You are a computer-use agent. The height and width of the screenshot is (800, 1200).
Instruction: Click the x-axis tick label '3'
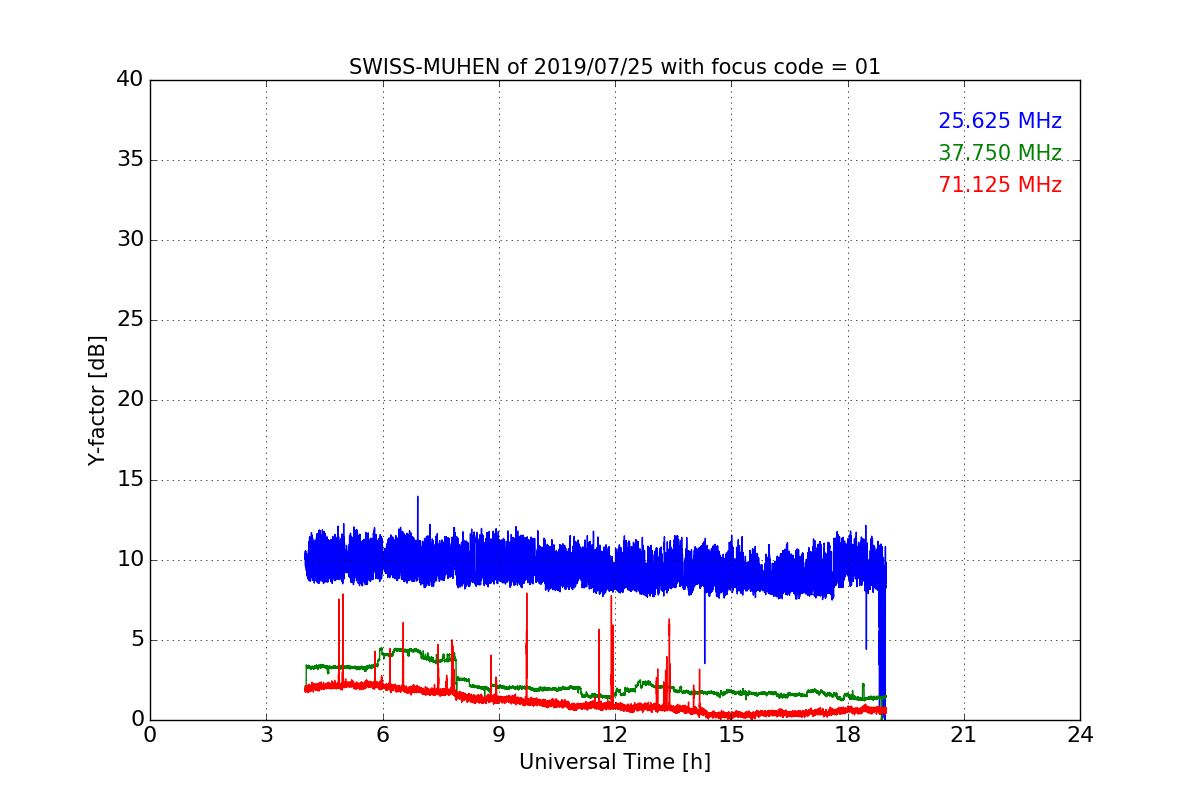266,735
